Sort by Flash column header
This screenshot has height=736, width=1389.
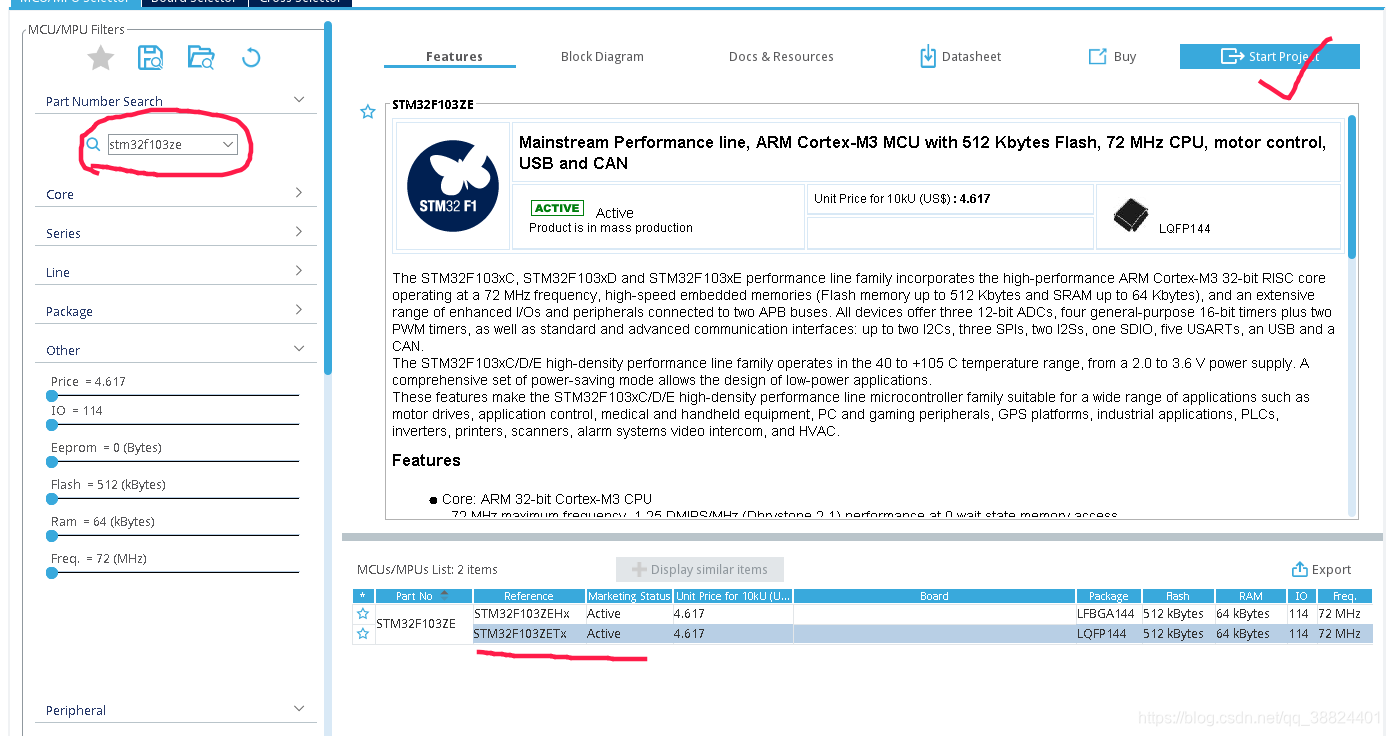tap(1177, 596)
